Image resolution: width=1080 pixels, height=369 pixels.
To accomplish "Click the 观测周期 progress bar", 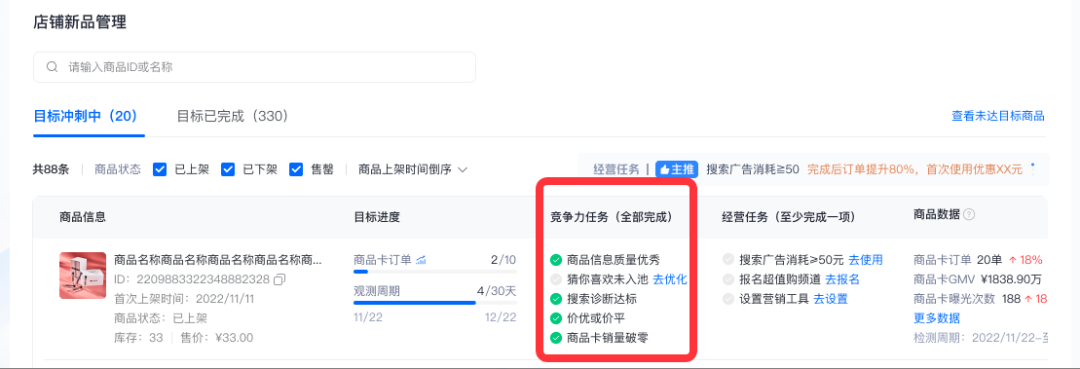I will click(x=435, y=302).
